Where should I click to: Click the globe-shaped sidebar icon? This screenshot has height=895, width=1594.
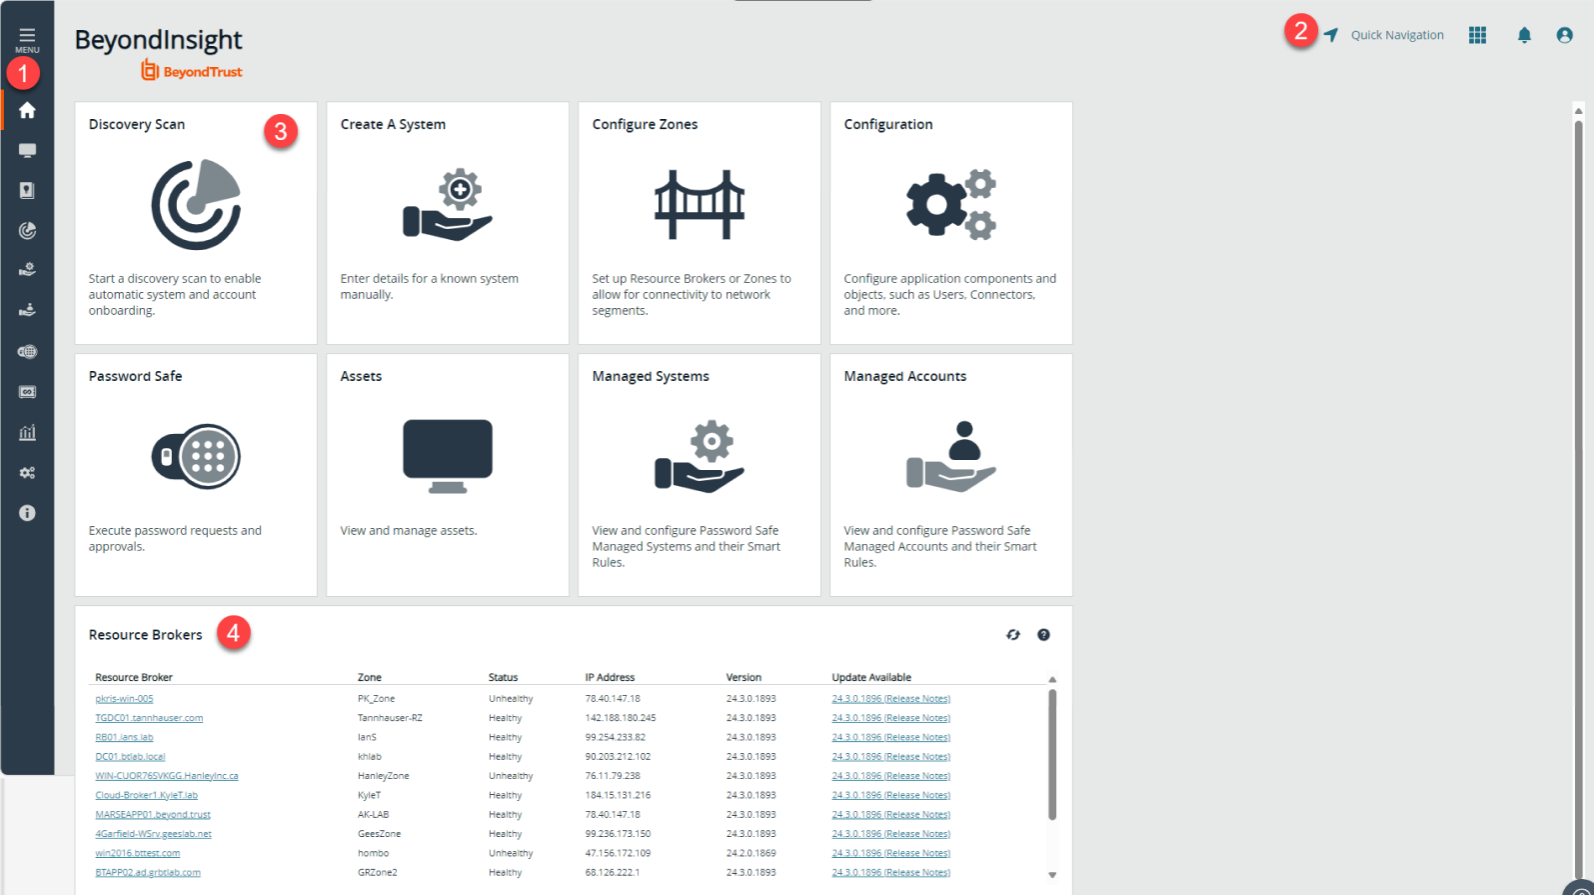click(x=27, y=352)
